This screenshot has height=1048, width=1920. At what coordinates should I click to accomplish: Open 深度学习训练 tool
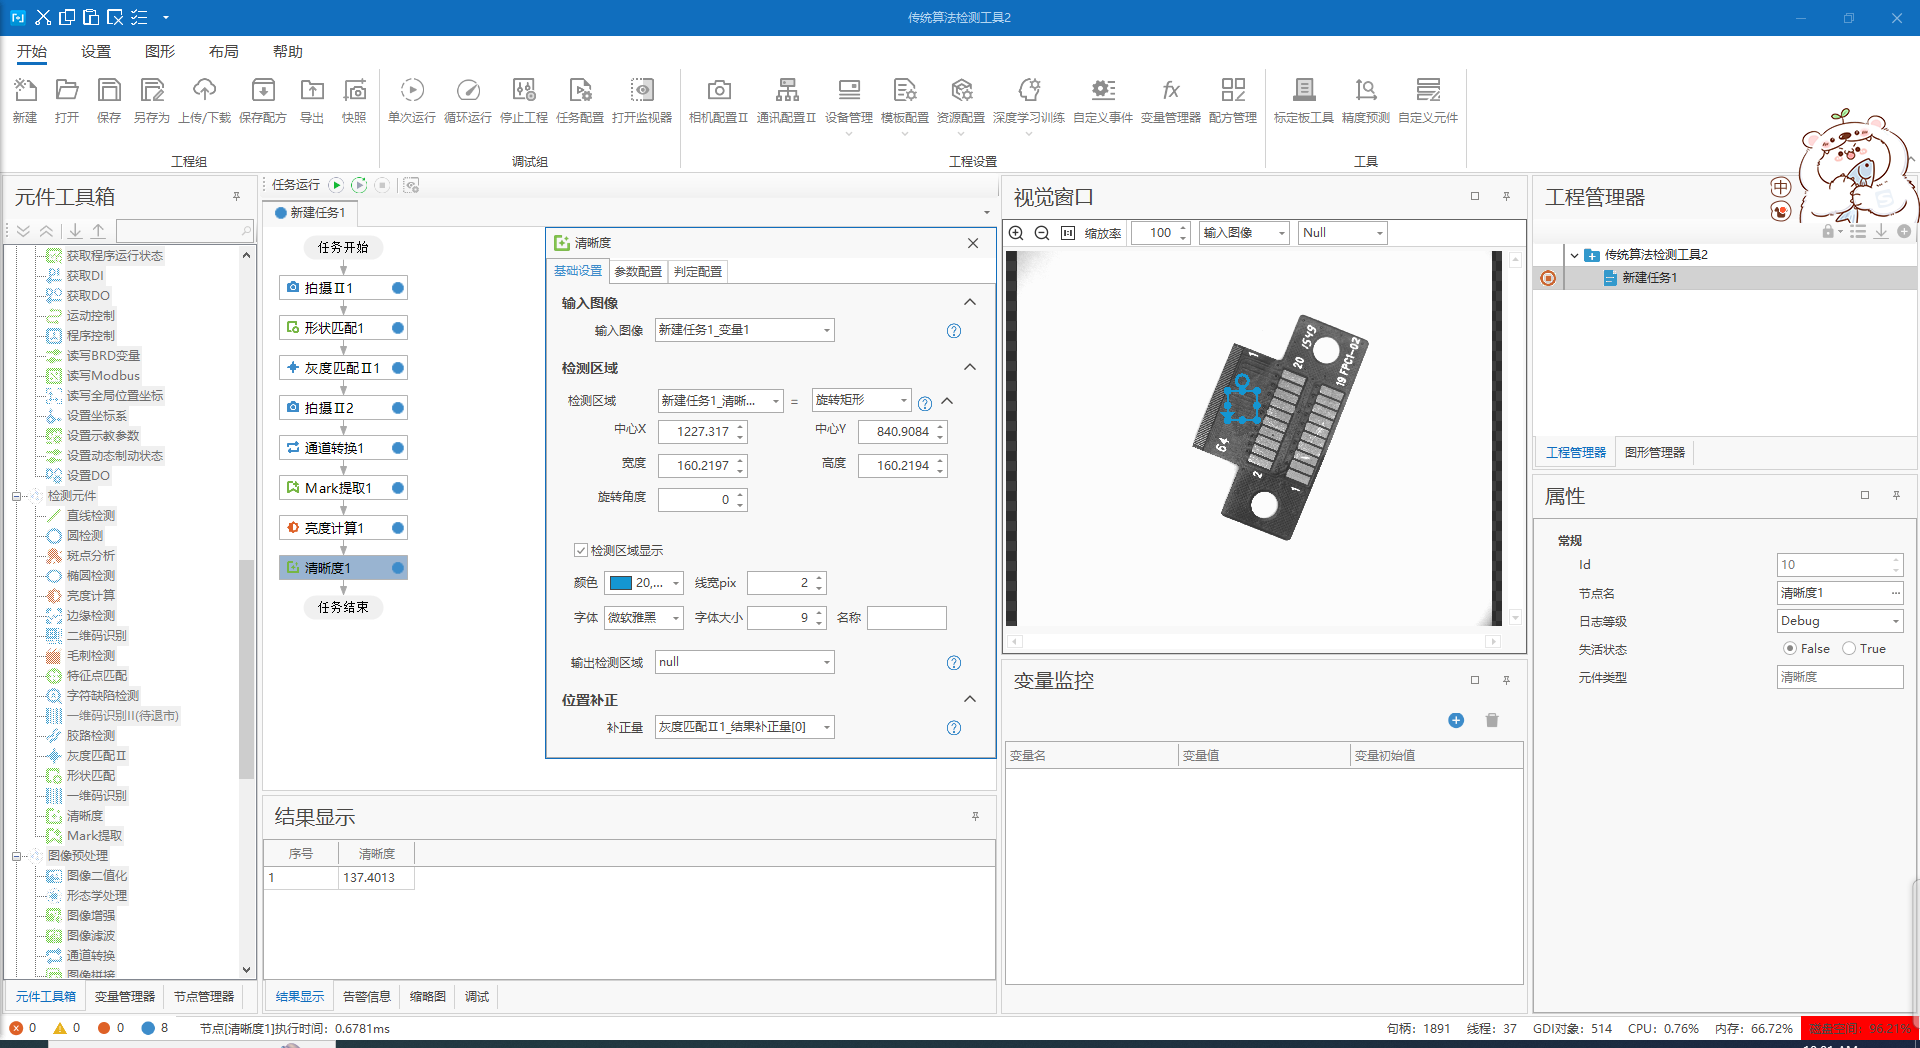click(1029, 91)
